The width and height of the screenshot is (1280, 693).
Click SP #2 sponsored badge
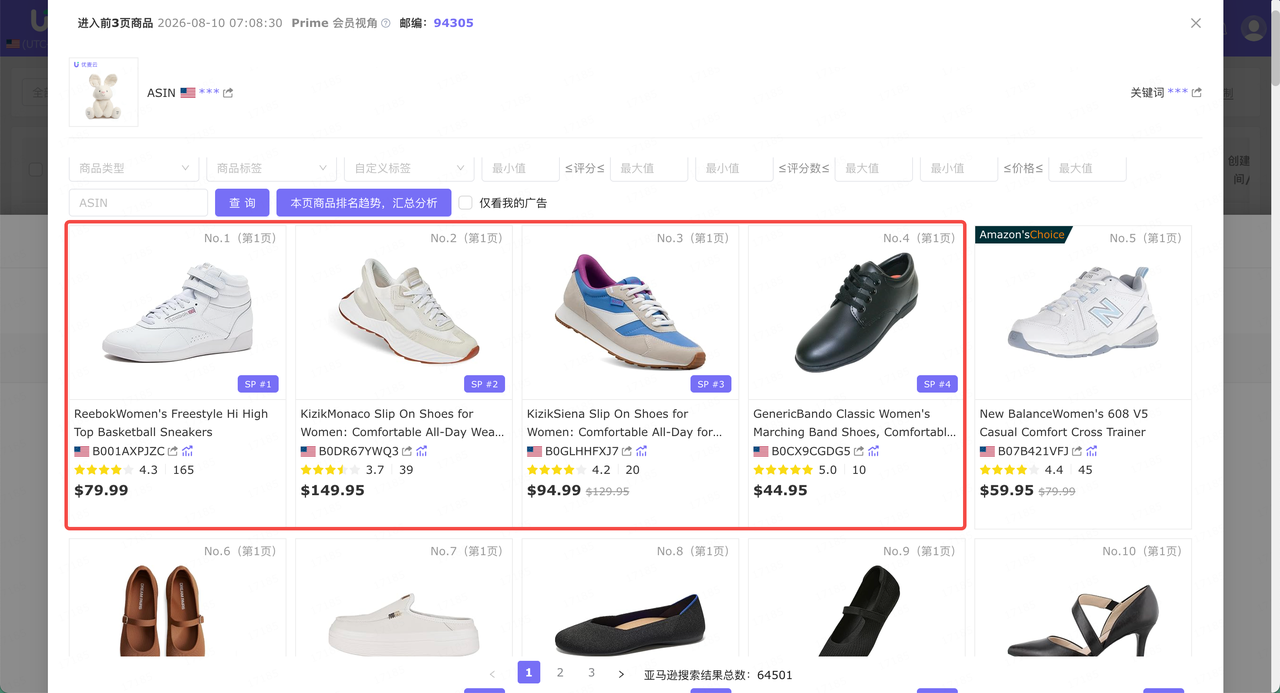pyautogui.click(x=484, y=384)
